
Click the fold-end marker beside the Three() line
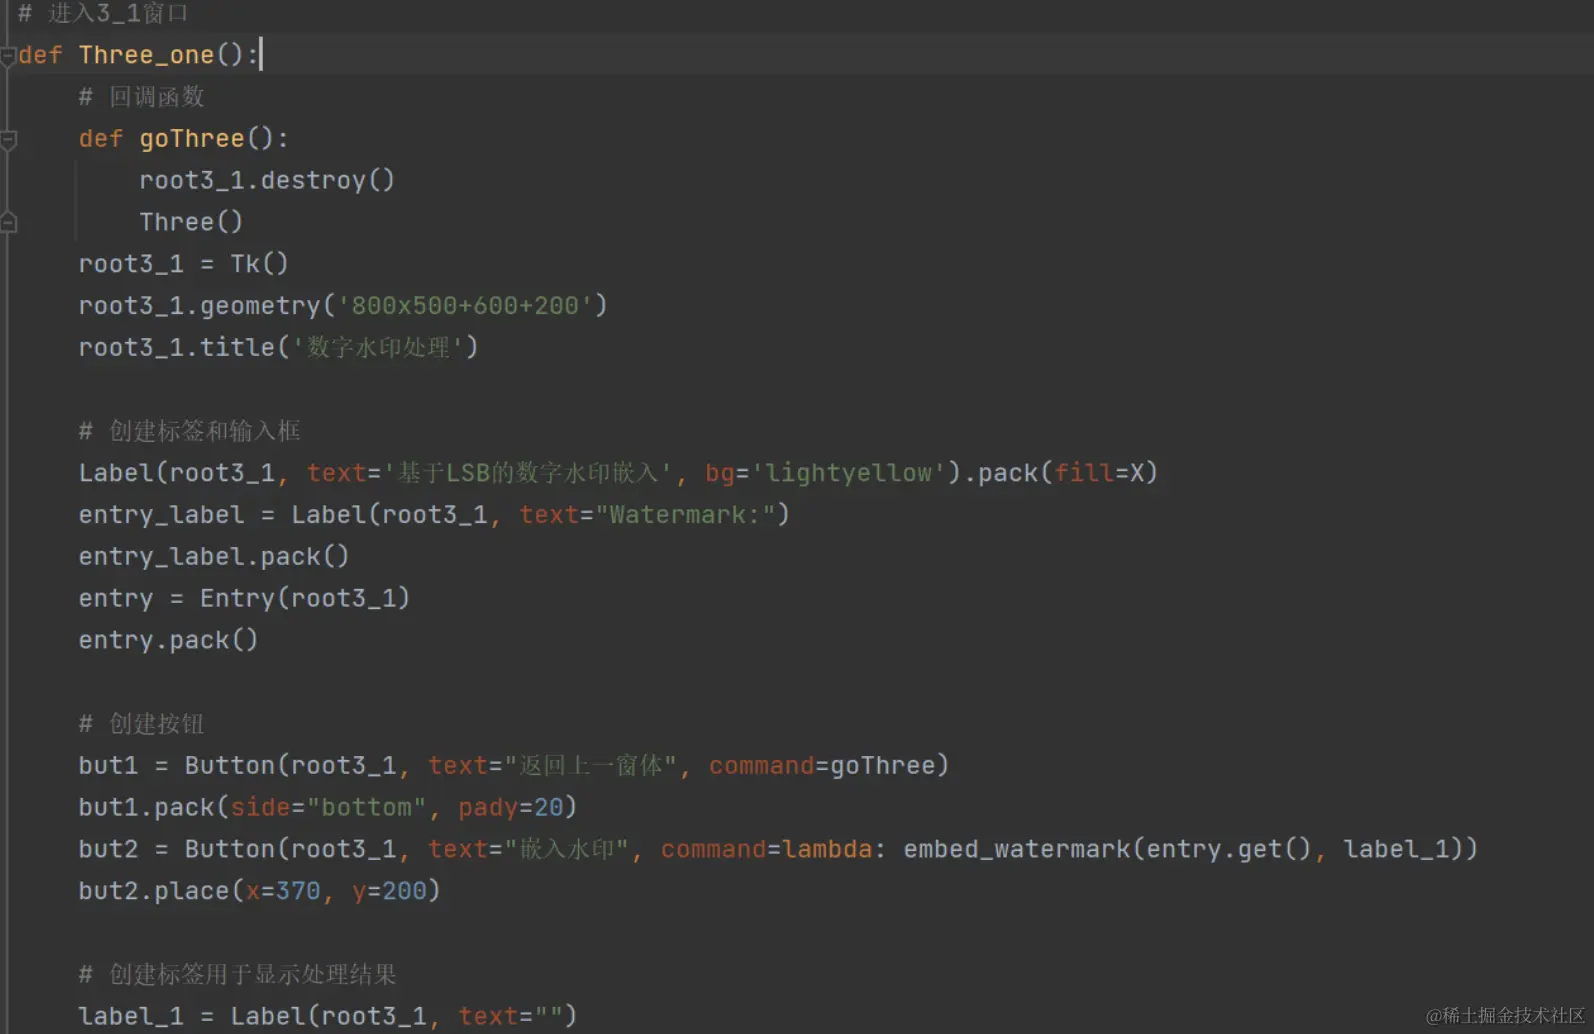[8, 223]
